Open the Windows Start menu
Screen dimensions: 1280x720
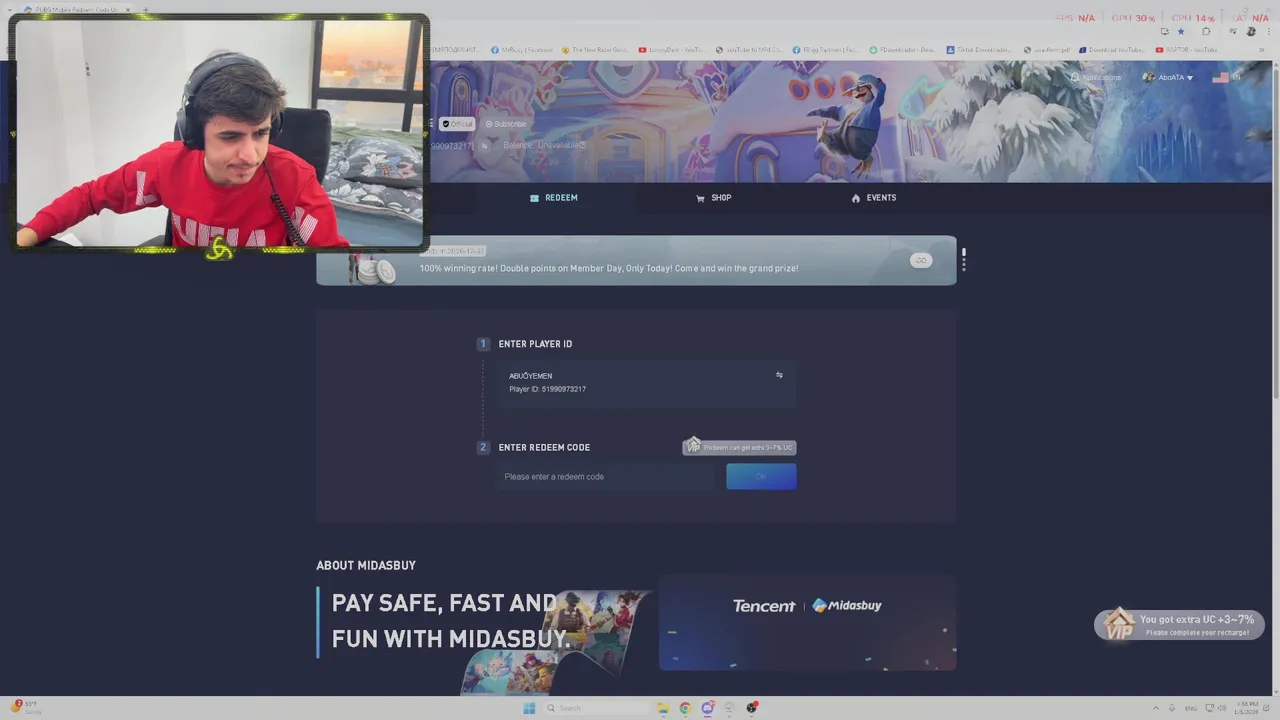(x=529, y=708)
